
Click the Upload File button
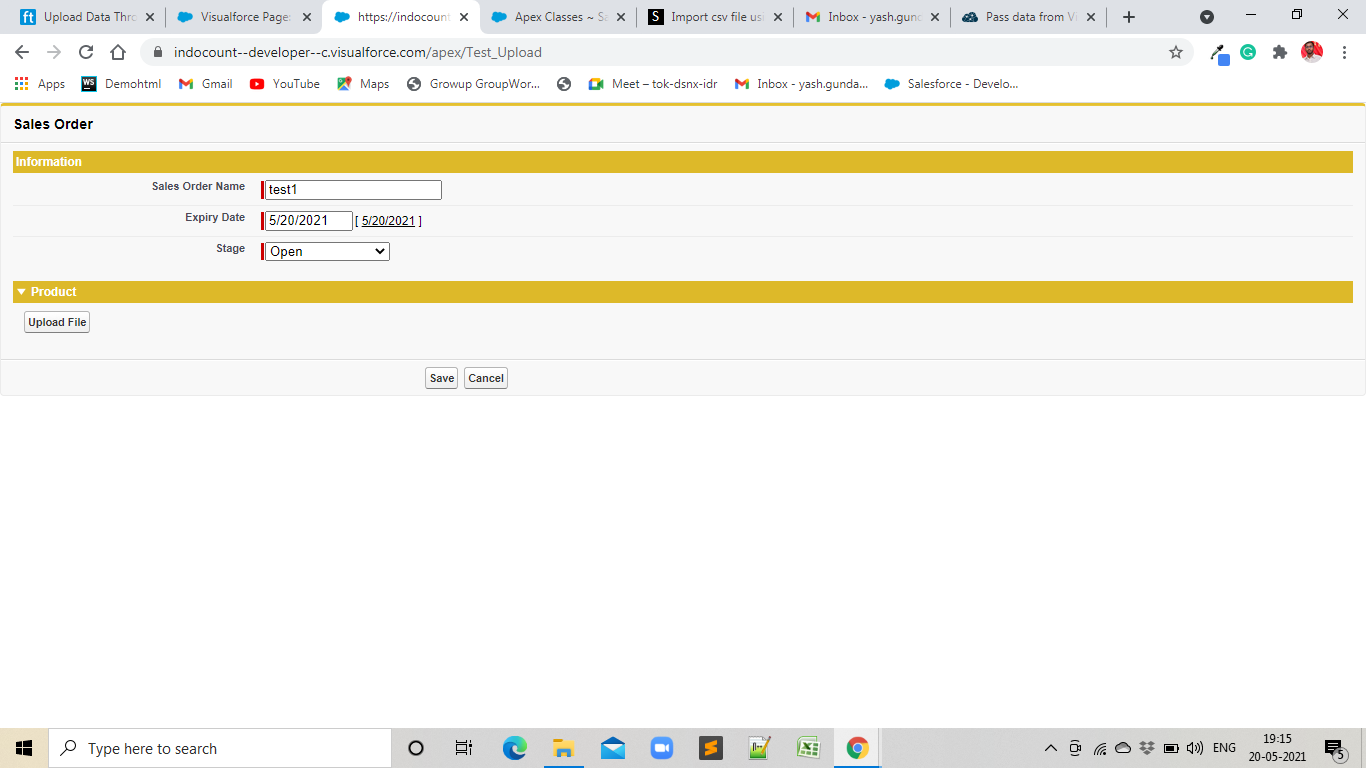(x=57, y=322)
